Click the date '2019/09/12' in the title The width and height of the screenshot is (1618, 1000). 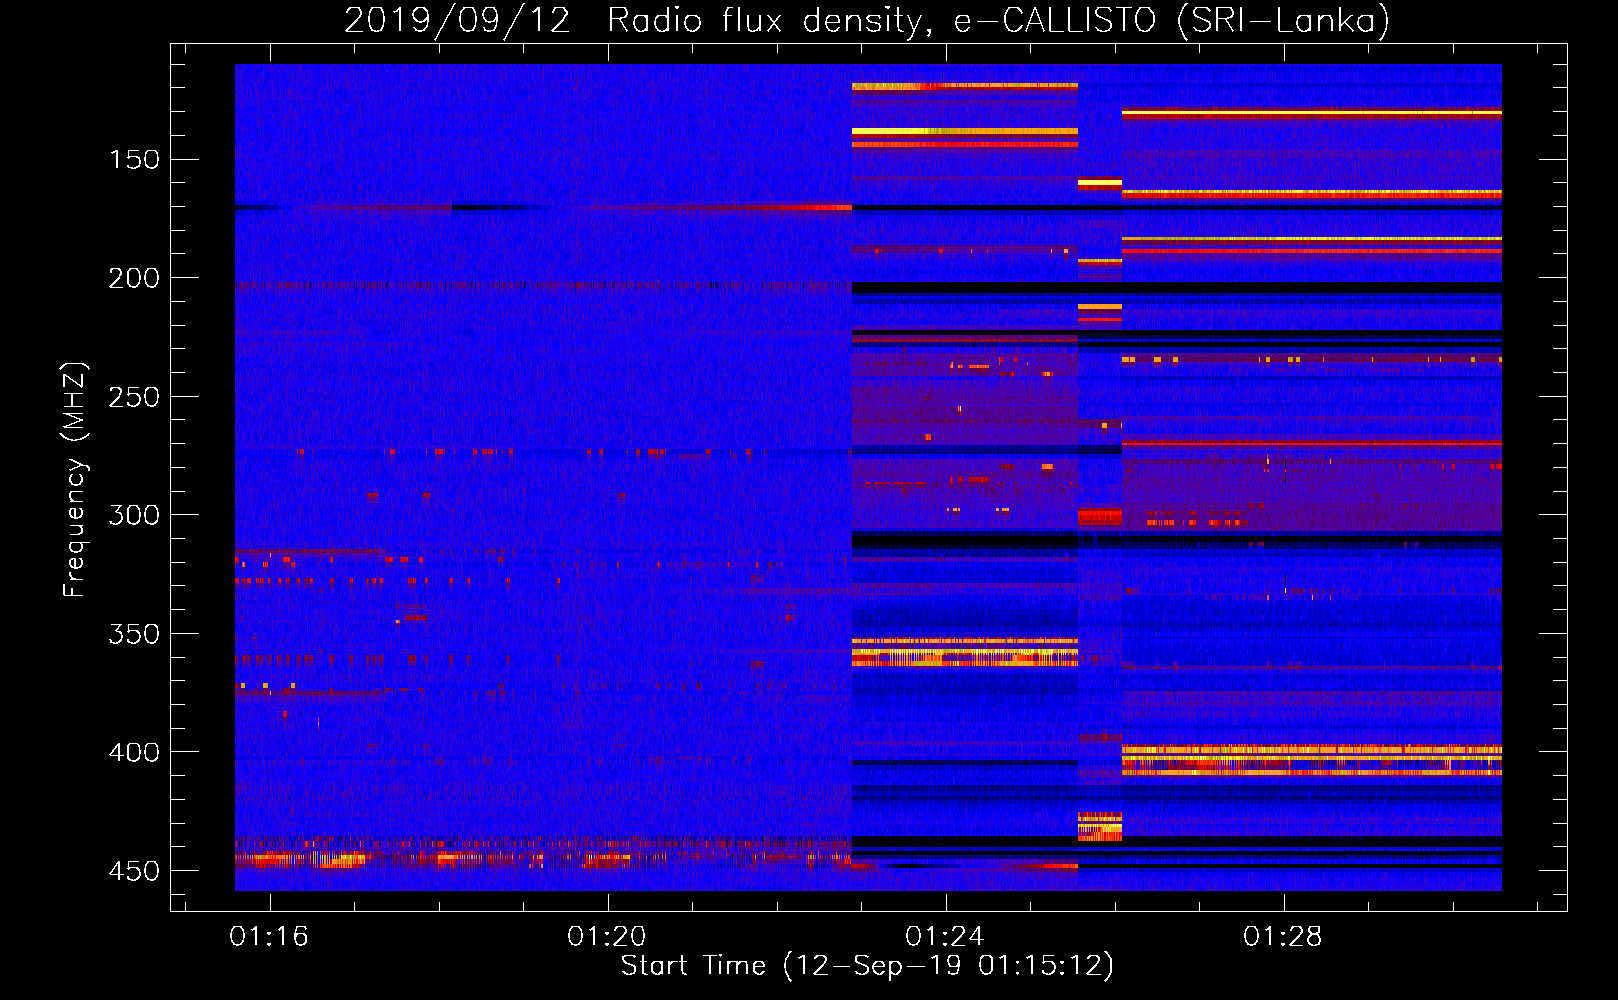point(457,20)
